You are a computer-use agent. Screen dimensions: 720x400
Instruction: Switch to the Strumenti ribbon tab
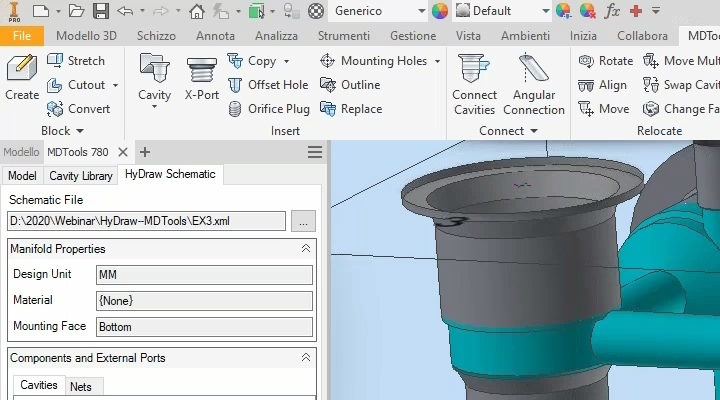[x=343, y=36]
